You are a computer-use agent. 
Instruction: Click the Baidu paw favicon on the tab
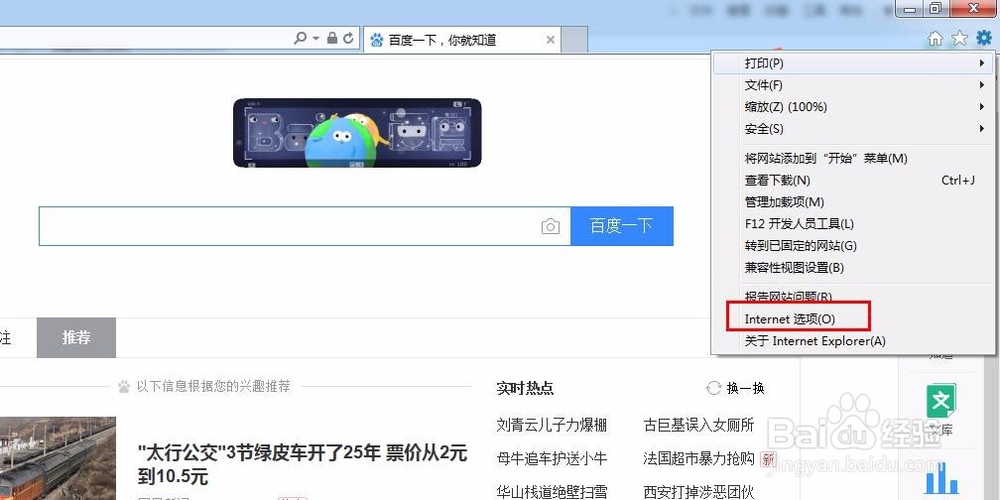click(377, 40)
